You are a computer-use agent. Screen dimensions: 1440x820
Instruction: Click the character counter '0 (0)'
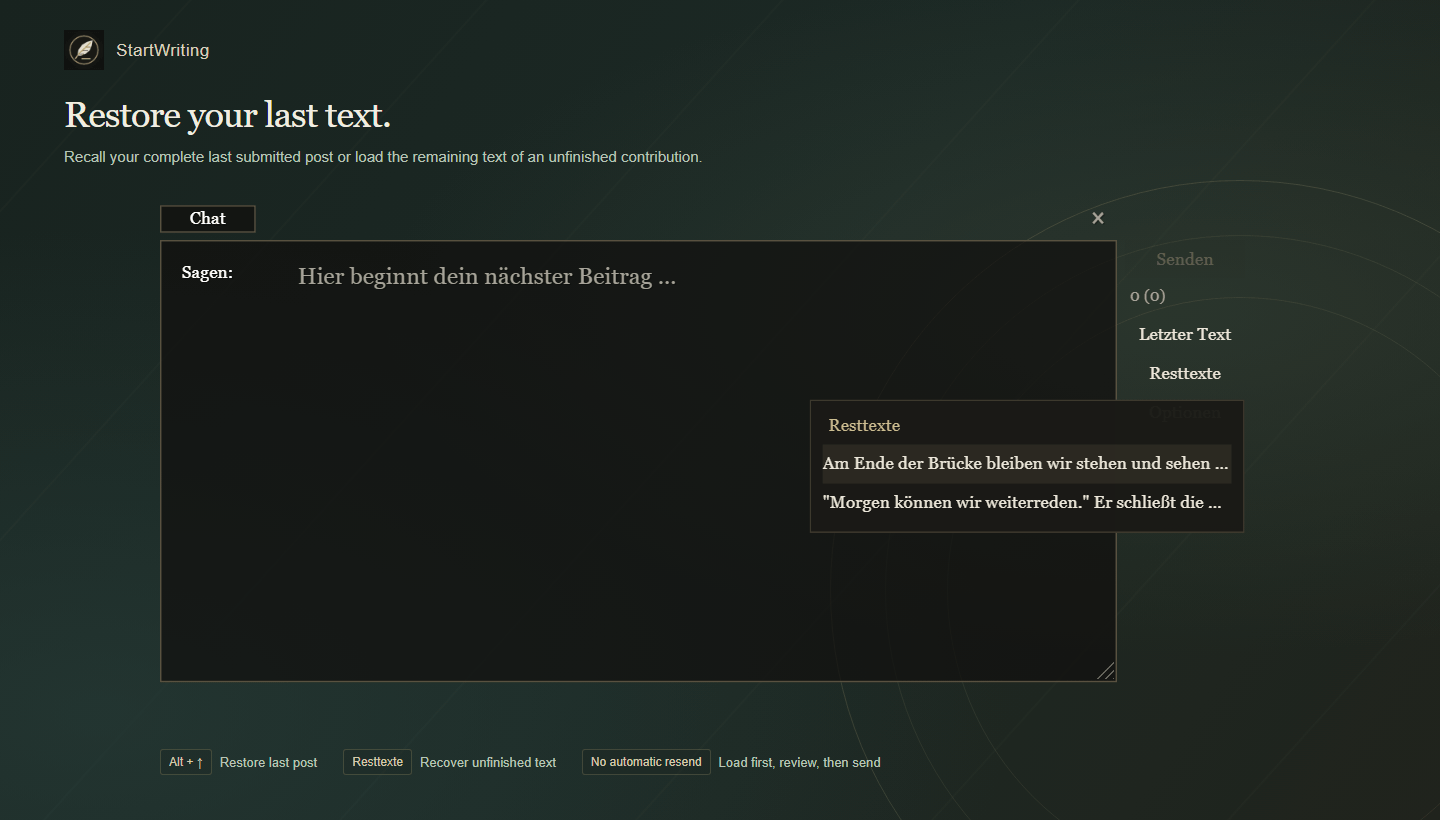click(1148, 296)
